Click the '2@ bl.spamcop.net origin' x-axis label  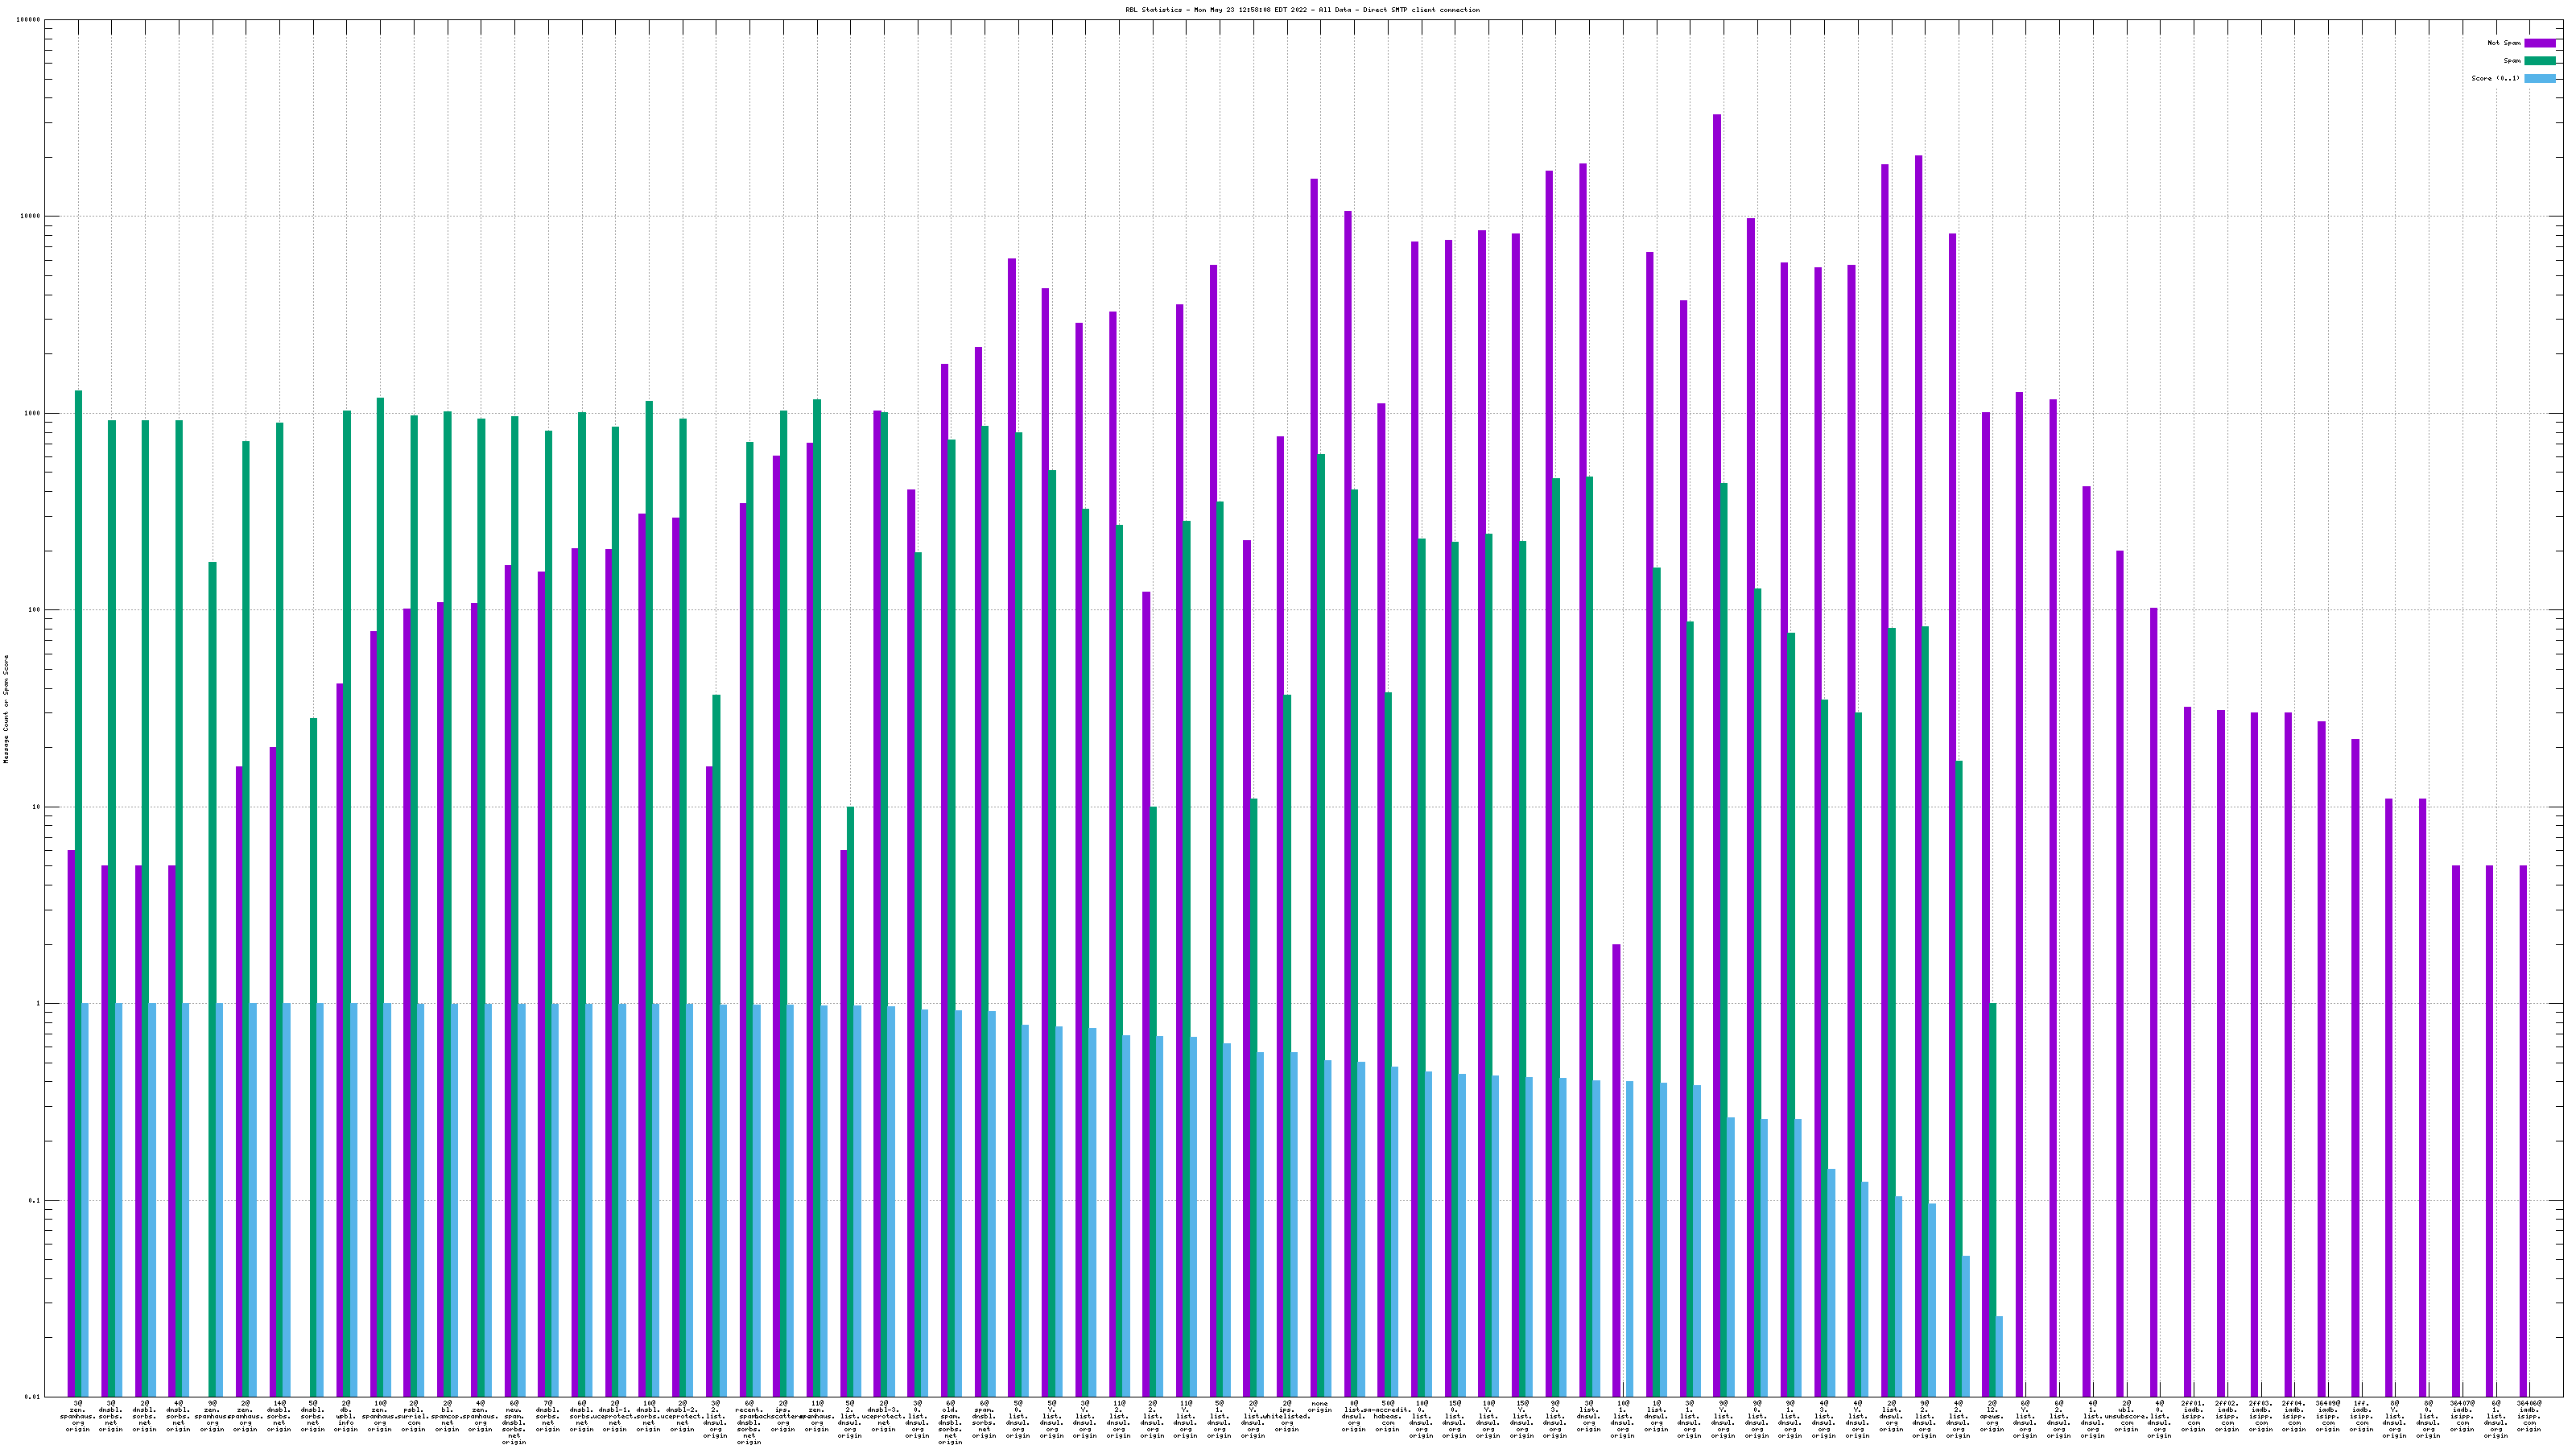click(x=447, y=1416)
